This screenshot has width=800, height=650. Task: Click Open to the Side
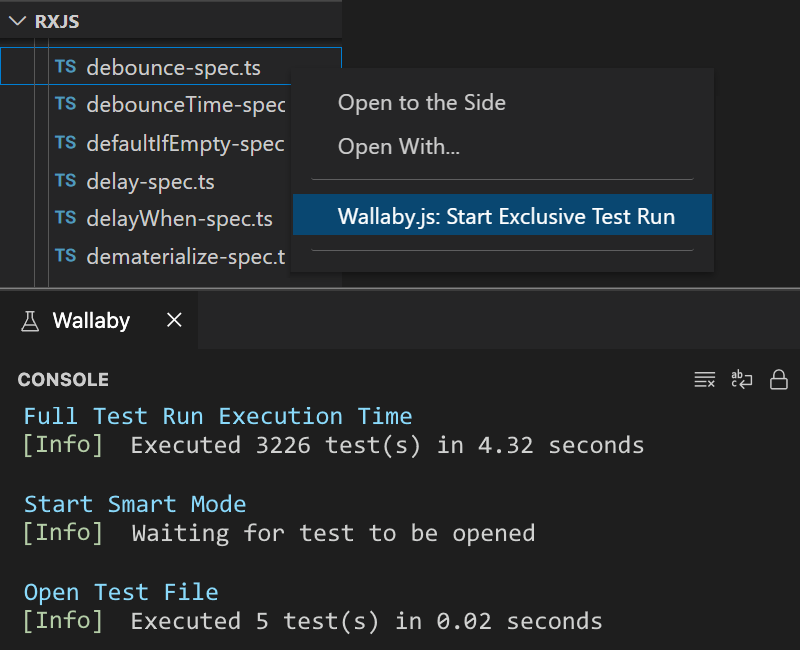pyautogui.click(x=421, y=102)
